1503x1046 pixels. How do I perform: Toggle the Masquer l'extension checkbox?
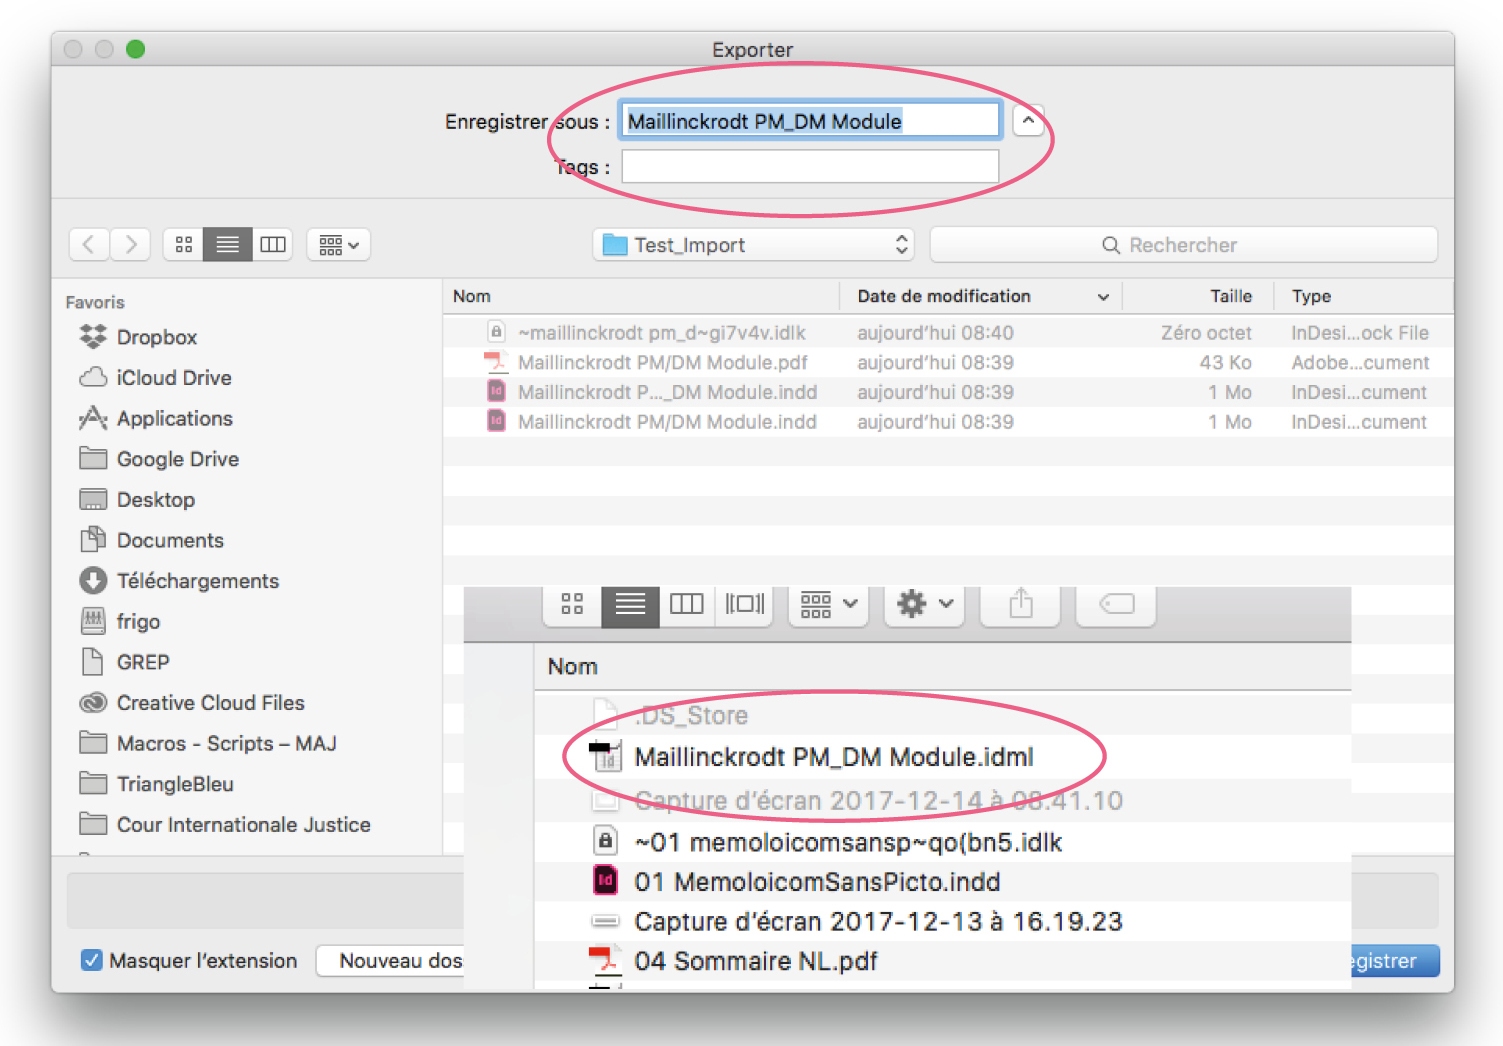(x=91, y=961)
